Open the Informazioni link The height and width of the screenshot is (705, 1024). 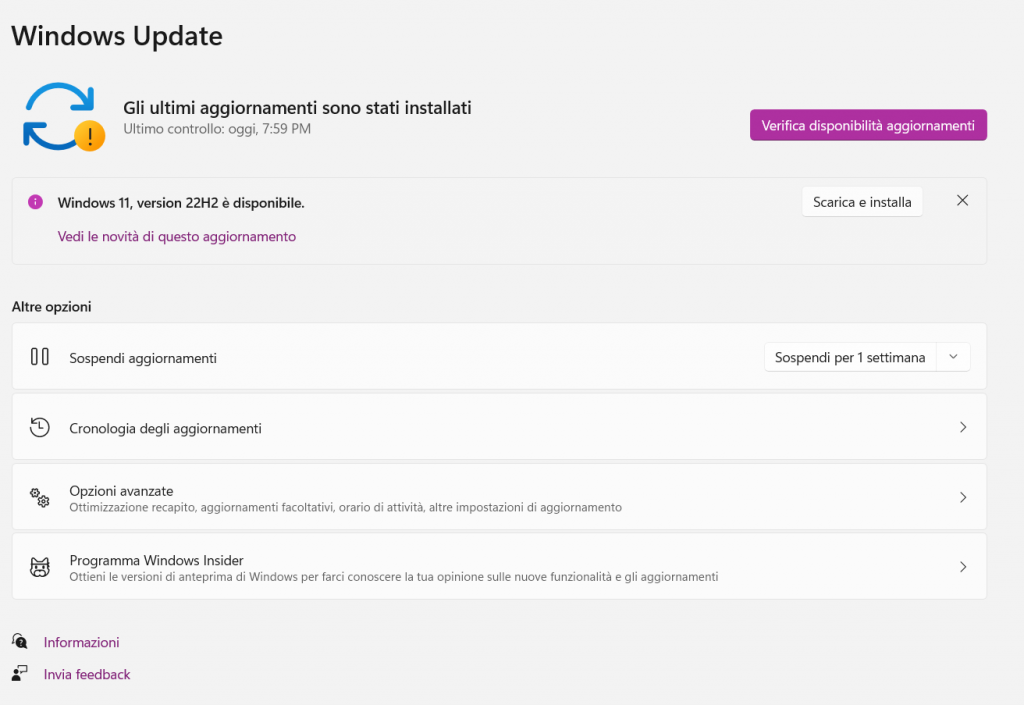point(82,642)
